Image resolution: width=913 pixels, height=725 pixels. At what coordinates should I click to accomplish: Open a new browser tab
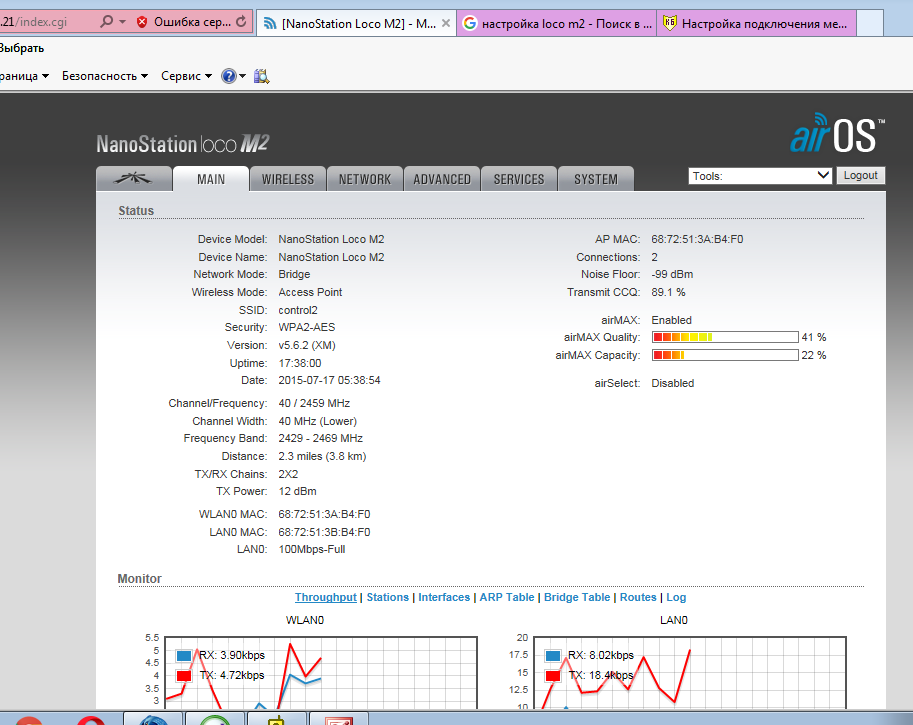click(x=870, y=23)
